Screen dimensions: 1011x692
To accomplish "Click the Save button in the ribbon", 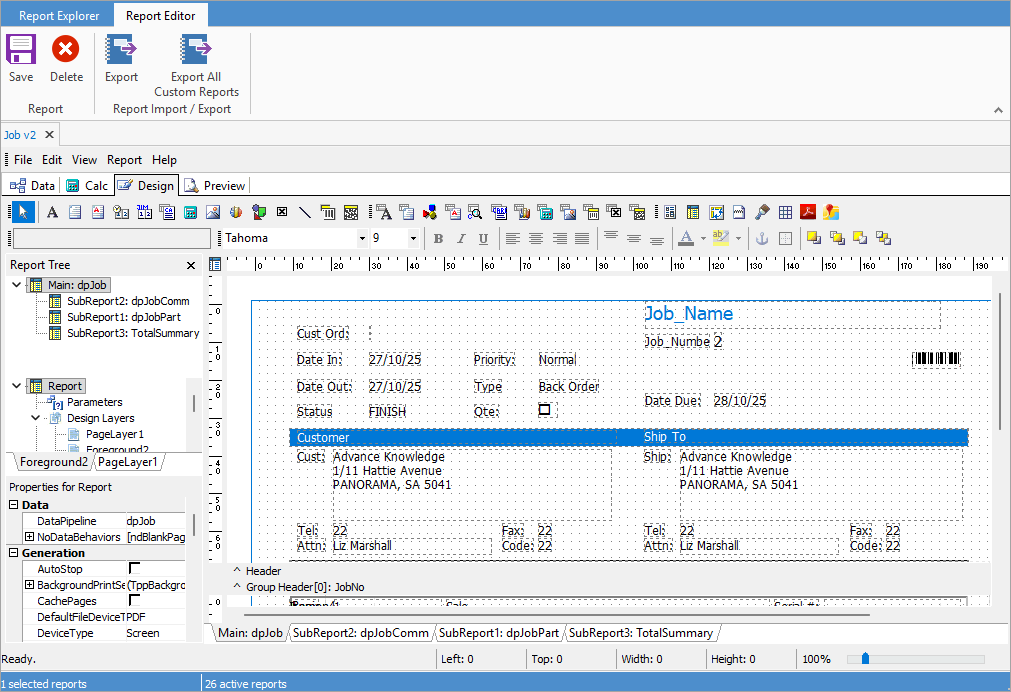I will pyautogui.click(x=20, y=58).
